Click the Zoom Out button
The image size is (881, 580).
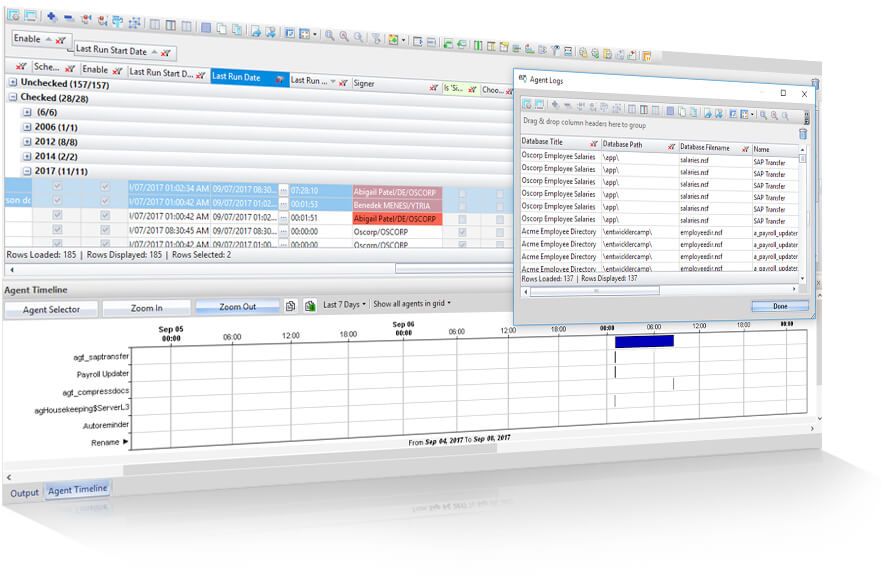238,307
